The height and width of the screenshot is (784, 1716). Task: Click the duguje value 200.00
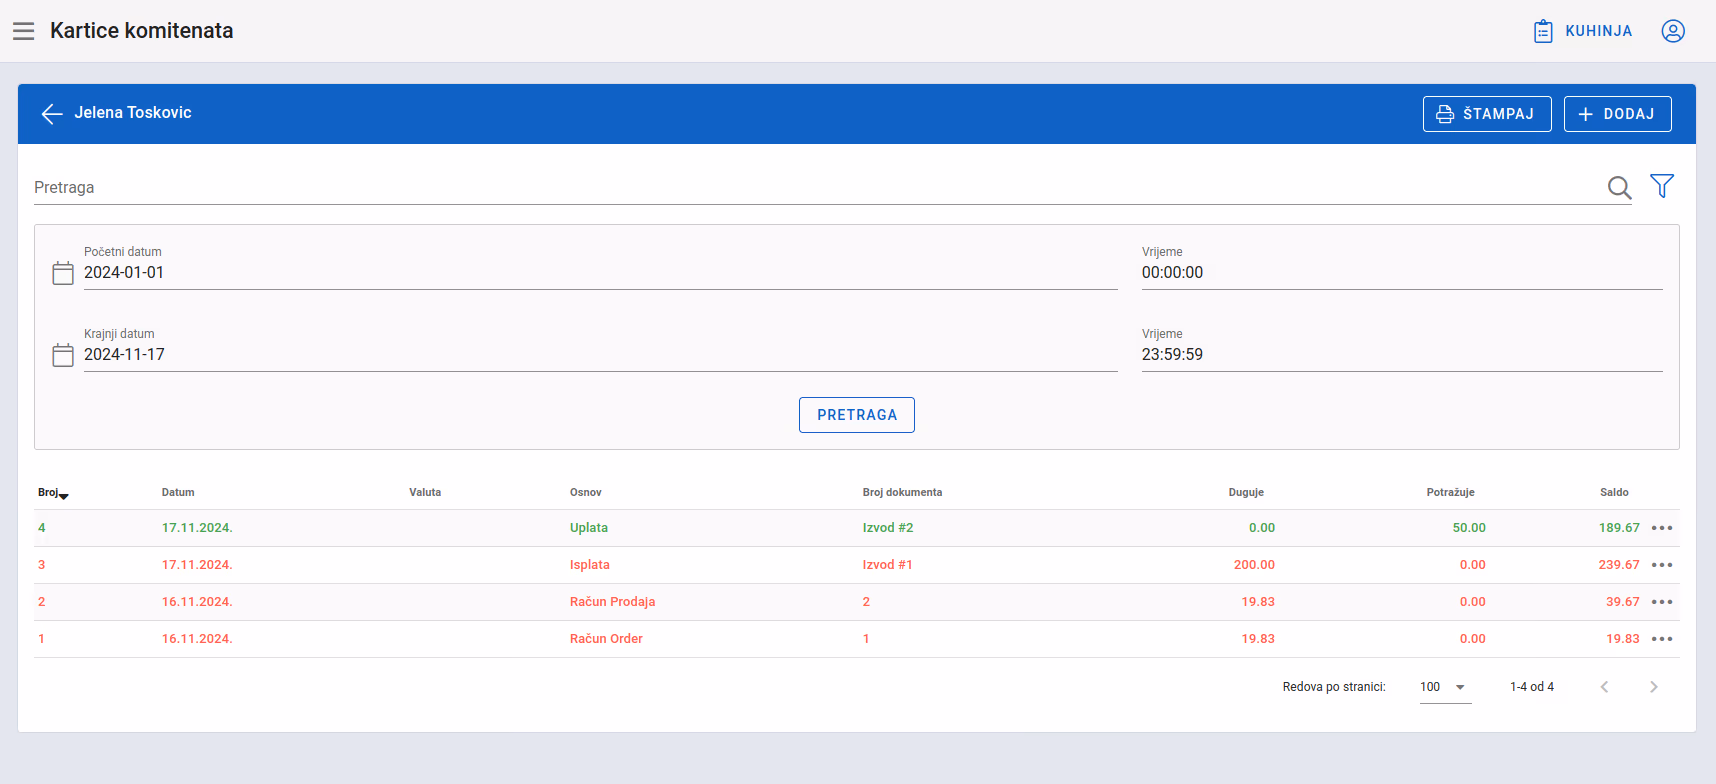1254,565
